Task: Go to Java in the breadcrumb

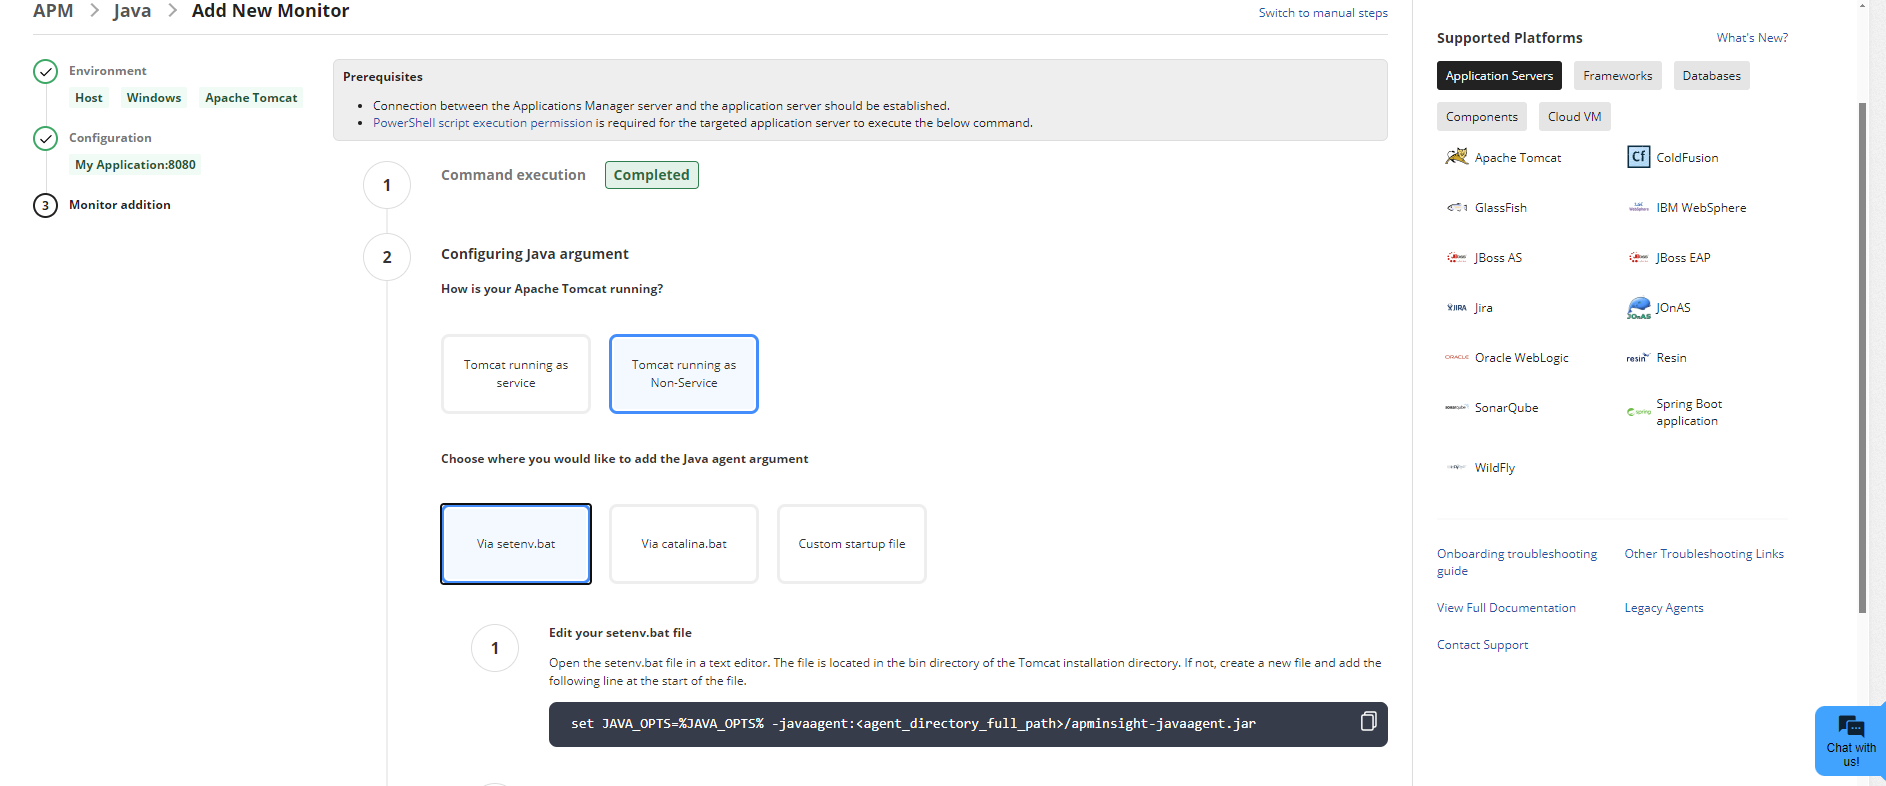Action: [x=132, y=11]
